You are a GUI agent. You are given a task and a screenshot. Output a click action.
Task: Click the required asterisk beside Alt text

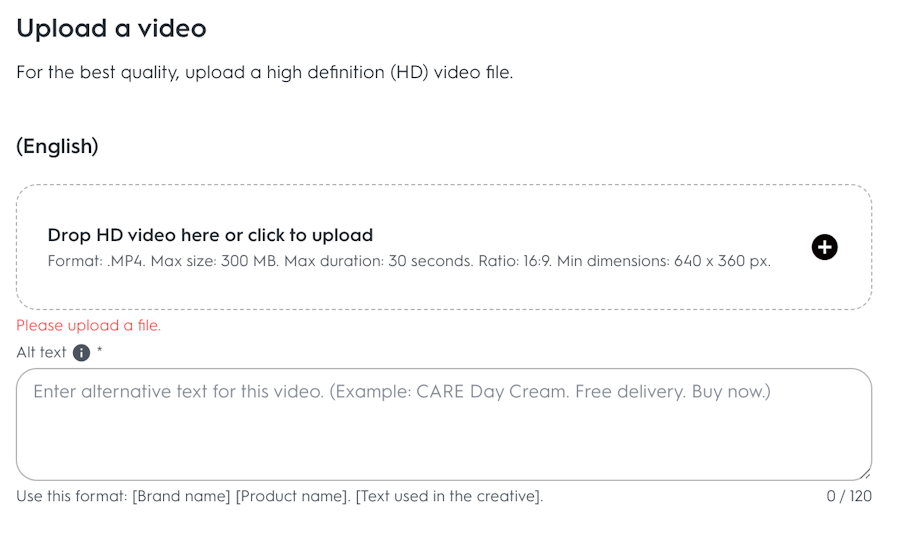[x=100, y=352]
